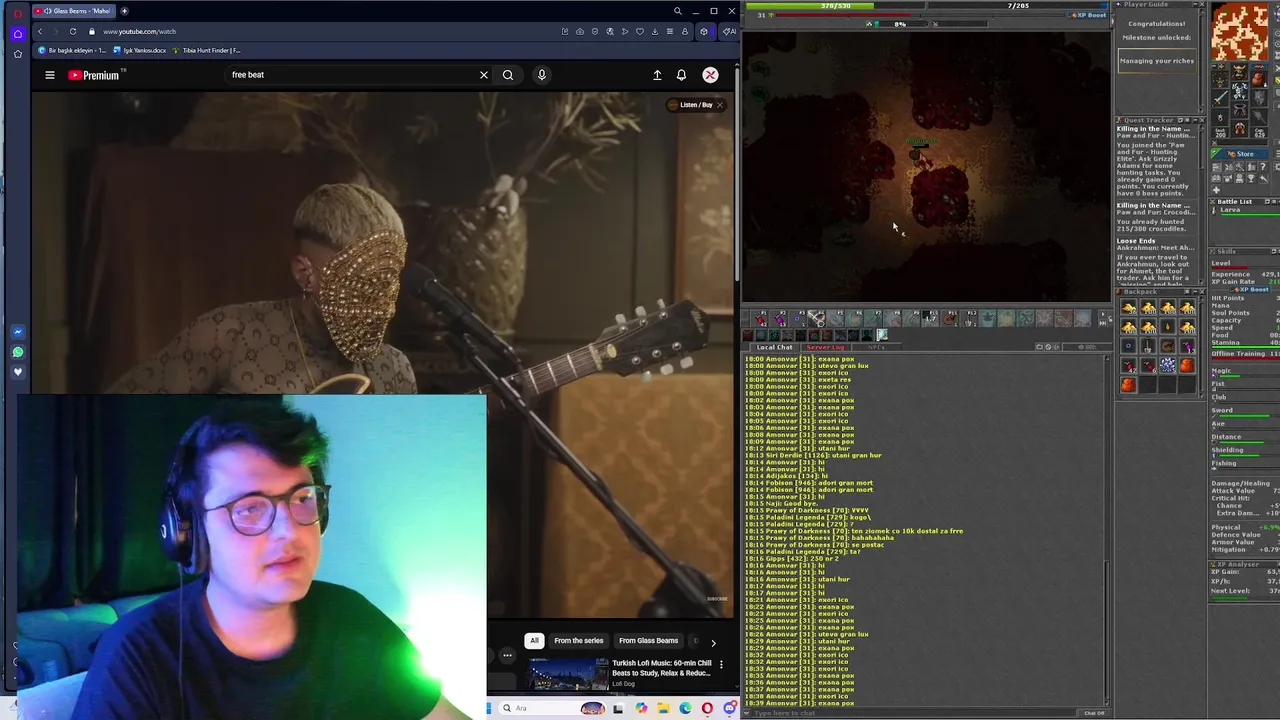Viewport: 1280px width, 720px height.
Task: Select the 'From Glass Beams' chip
Action: pyautogui.click(x=648, y=641)
